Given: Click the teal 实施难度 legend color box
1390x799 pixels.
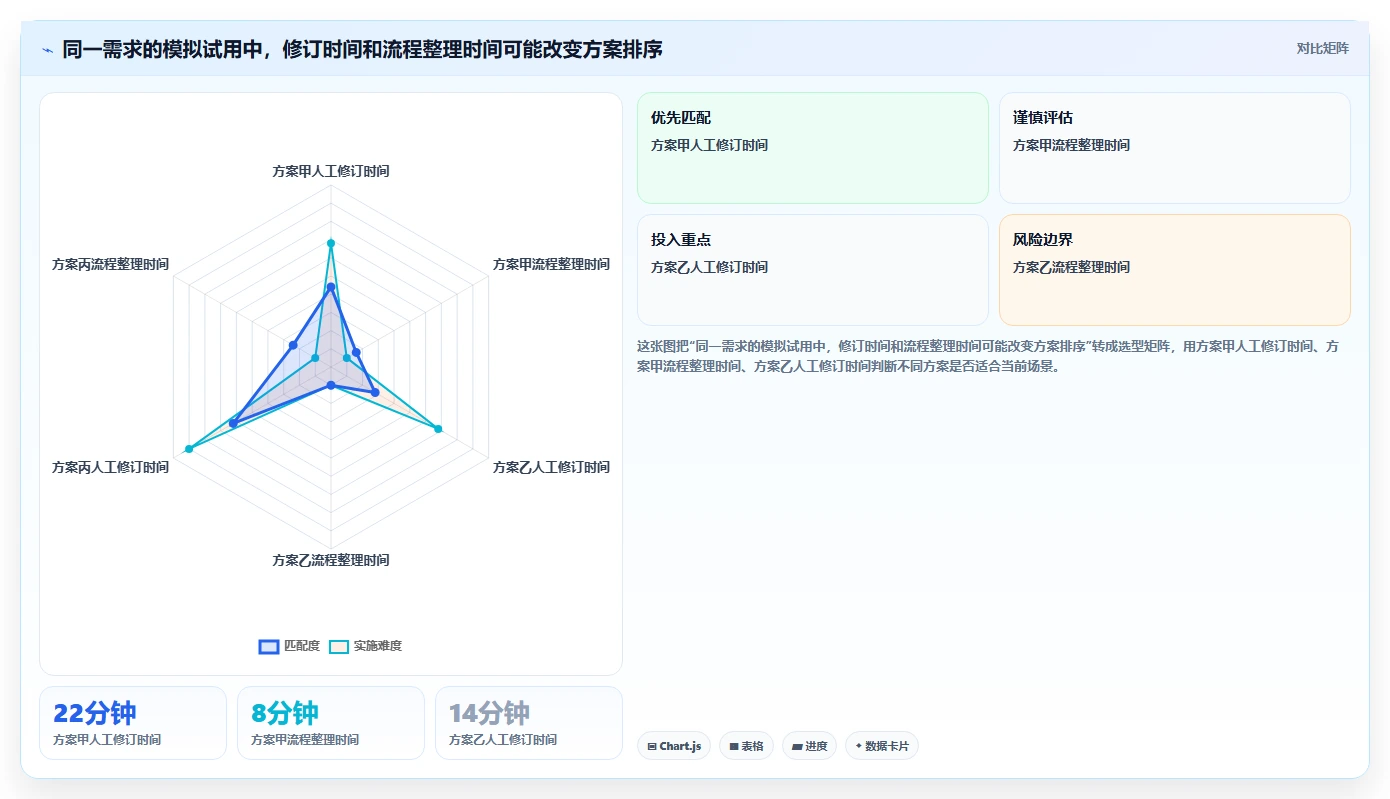Looking at the screenshot, I should point(339,646).
